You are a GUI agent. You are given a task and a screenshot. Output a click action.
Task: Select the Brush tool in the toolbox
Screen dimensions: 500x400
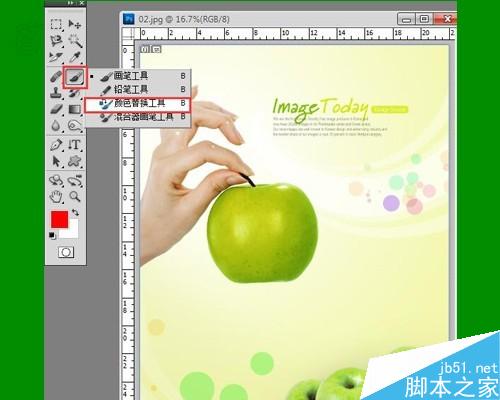click(75, 77)
